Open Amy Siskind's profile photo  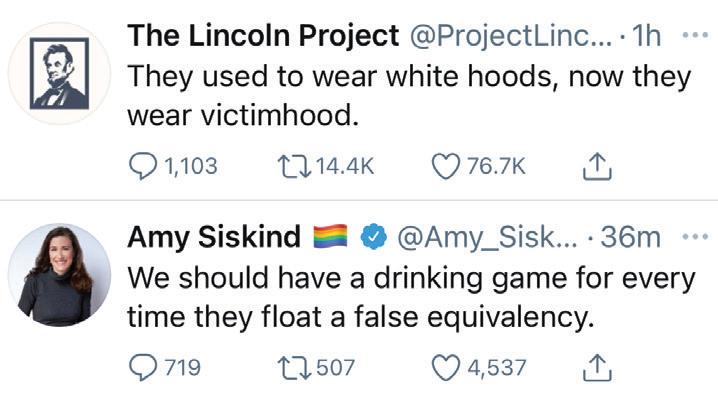(60, 275)
